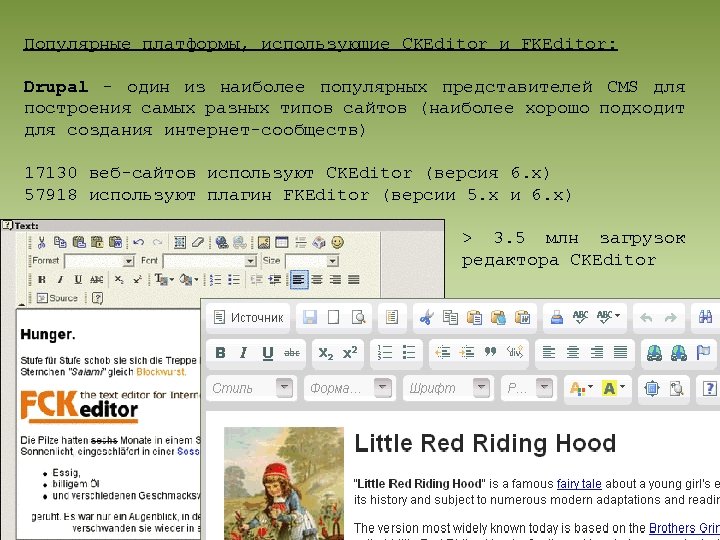Insert link using CKEditor globe icon
The height and width of the screenshot is (540, 720).
(x=654, y=352)
